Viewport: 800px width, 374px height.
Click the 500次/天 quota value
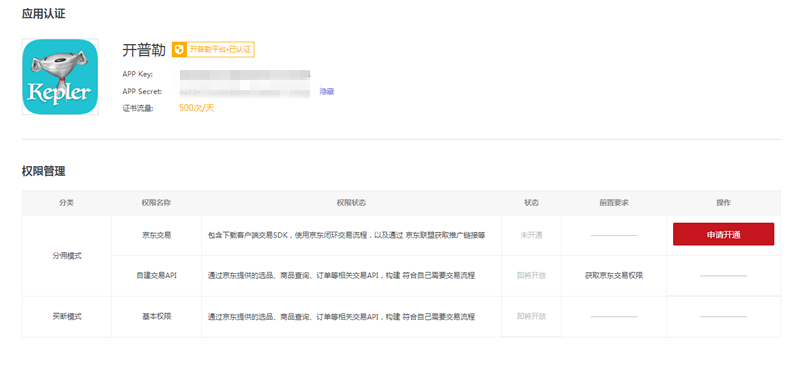[x=196, y=108]
